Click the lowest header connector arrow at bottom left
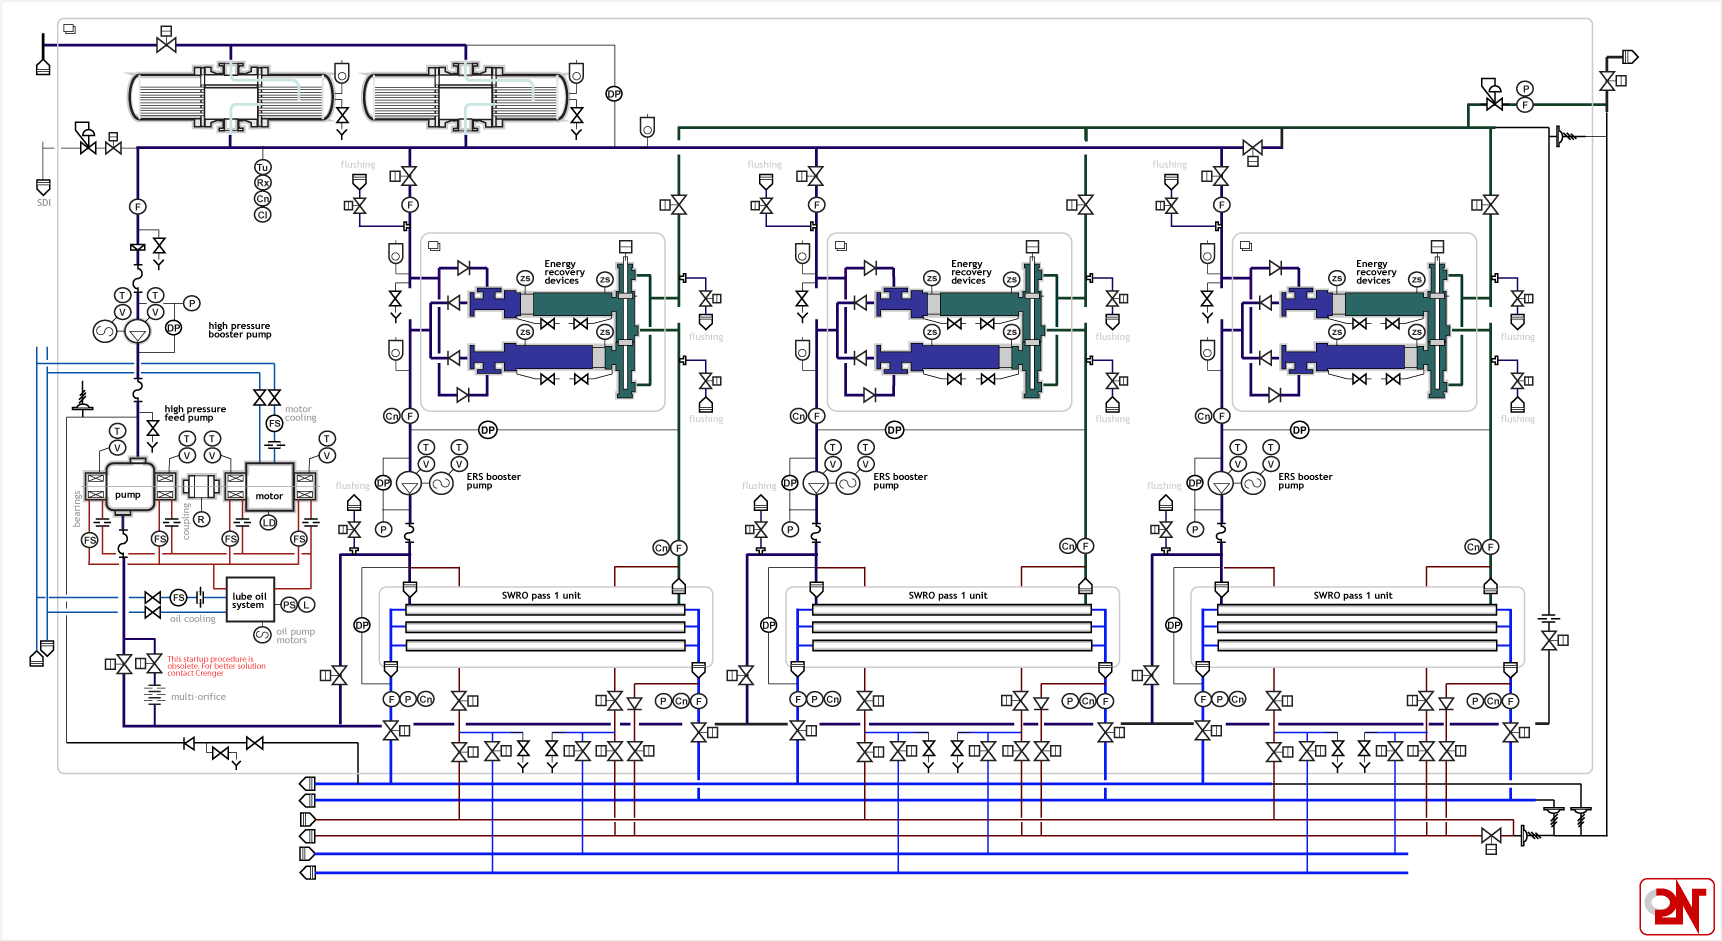This screenshot has height=941, width=1722. coord(307,873)
